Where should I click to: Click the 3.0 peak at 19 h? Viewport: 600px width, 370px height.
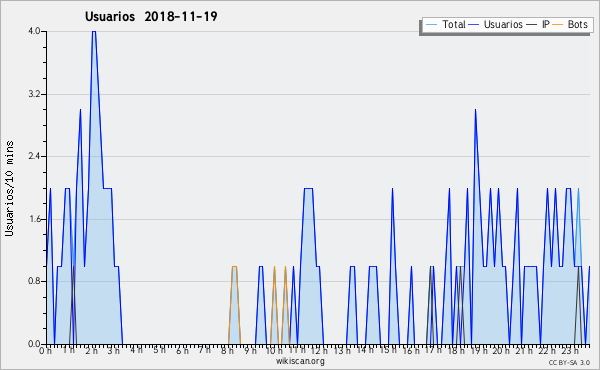tap(475, 110)
